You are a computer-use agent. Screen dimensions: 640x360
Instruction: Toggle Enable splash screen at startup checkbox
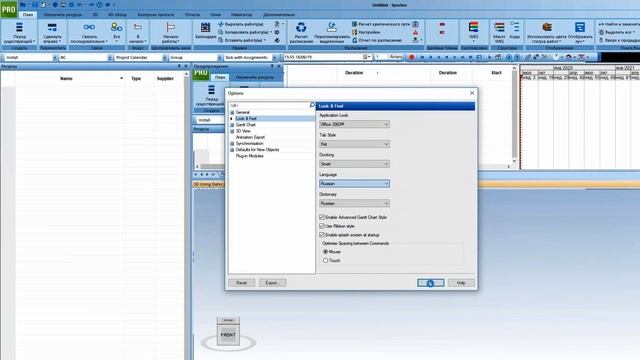[322, 235]
